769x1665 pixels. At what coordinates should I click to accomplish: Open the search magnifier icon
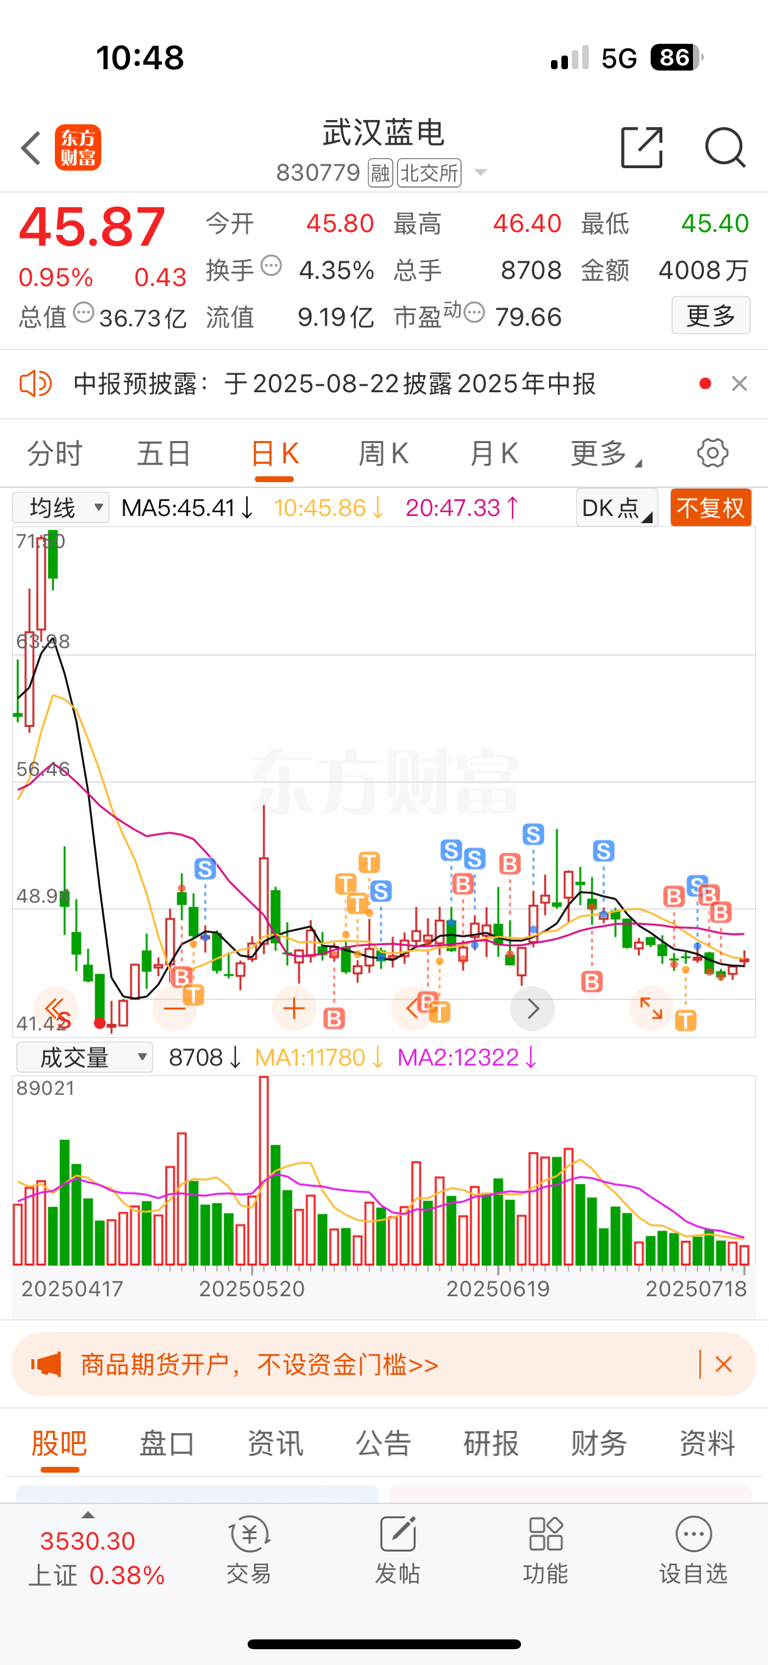coord(725,148)
